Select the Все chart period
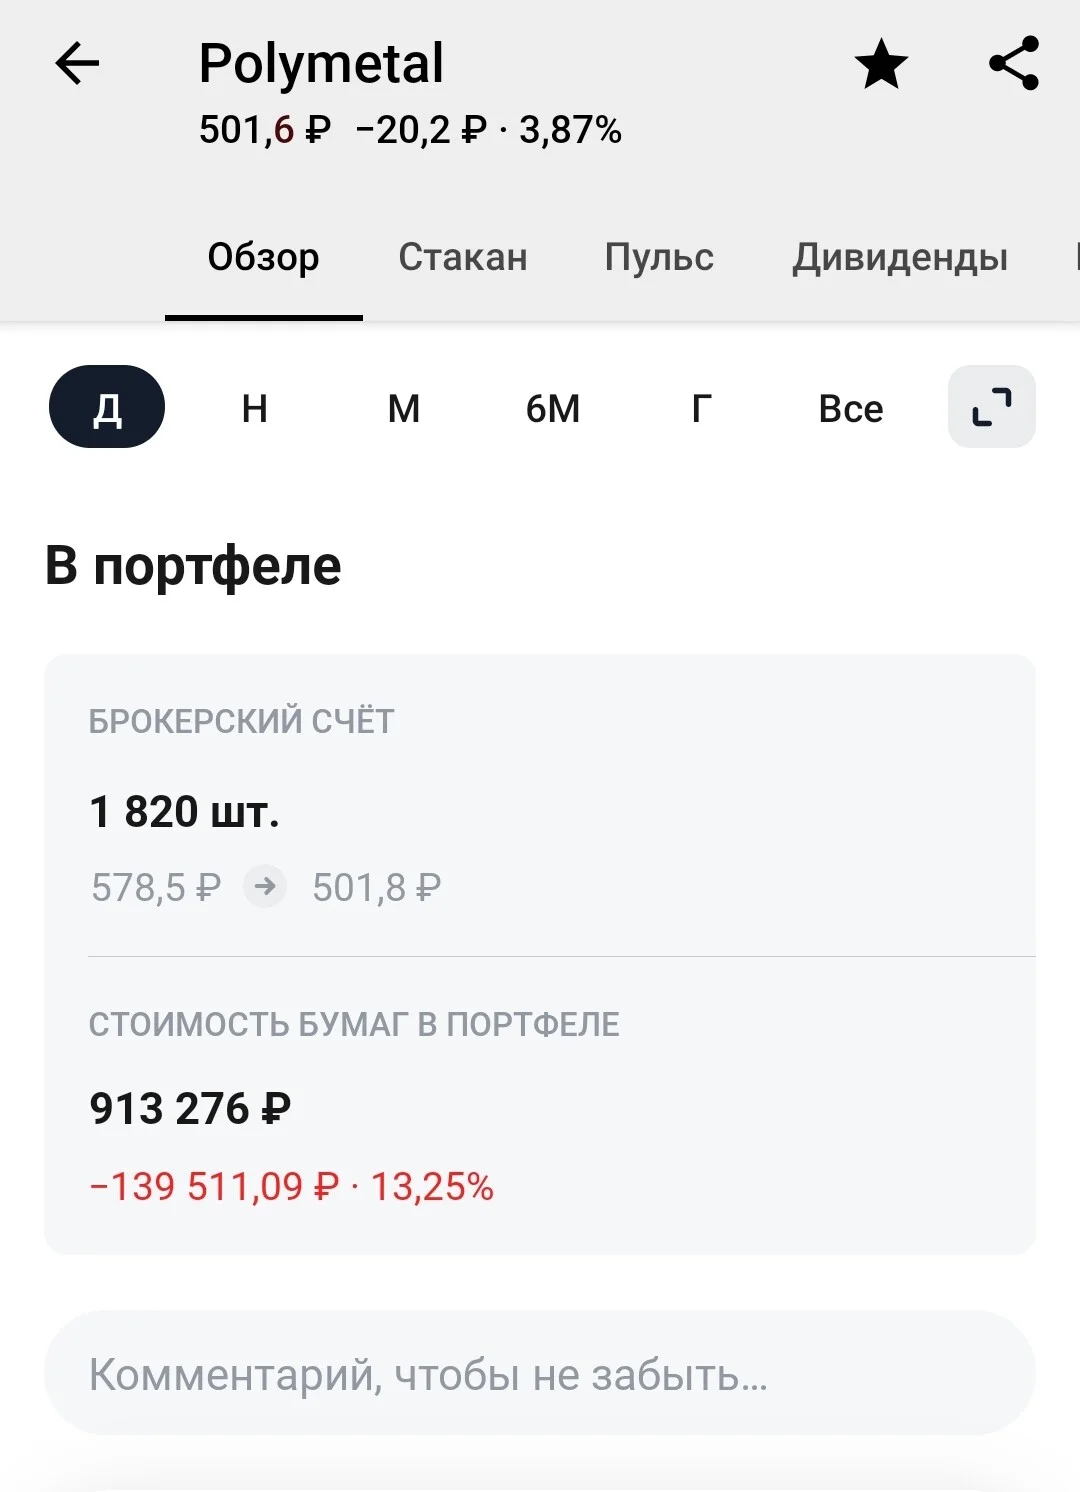 pyautogui.click(x=851, y=408)
